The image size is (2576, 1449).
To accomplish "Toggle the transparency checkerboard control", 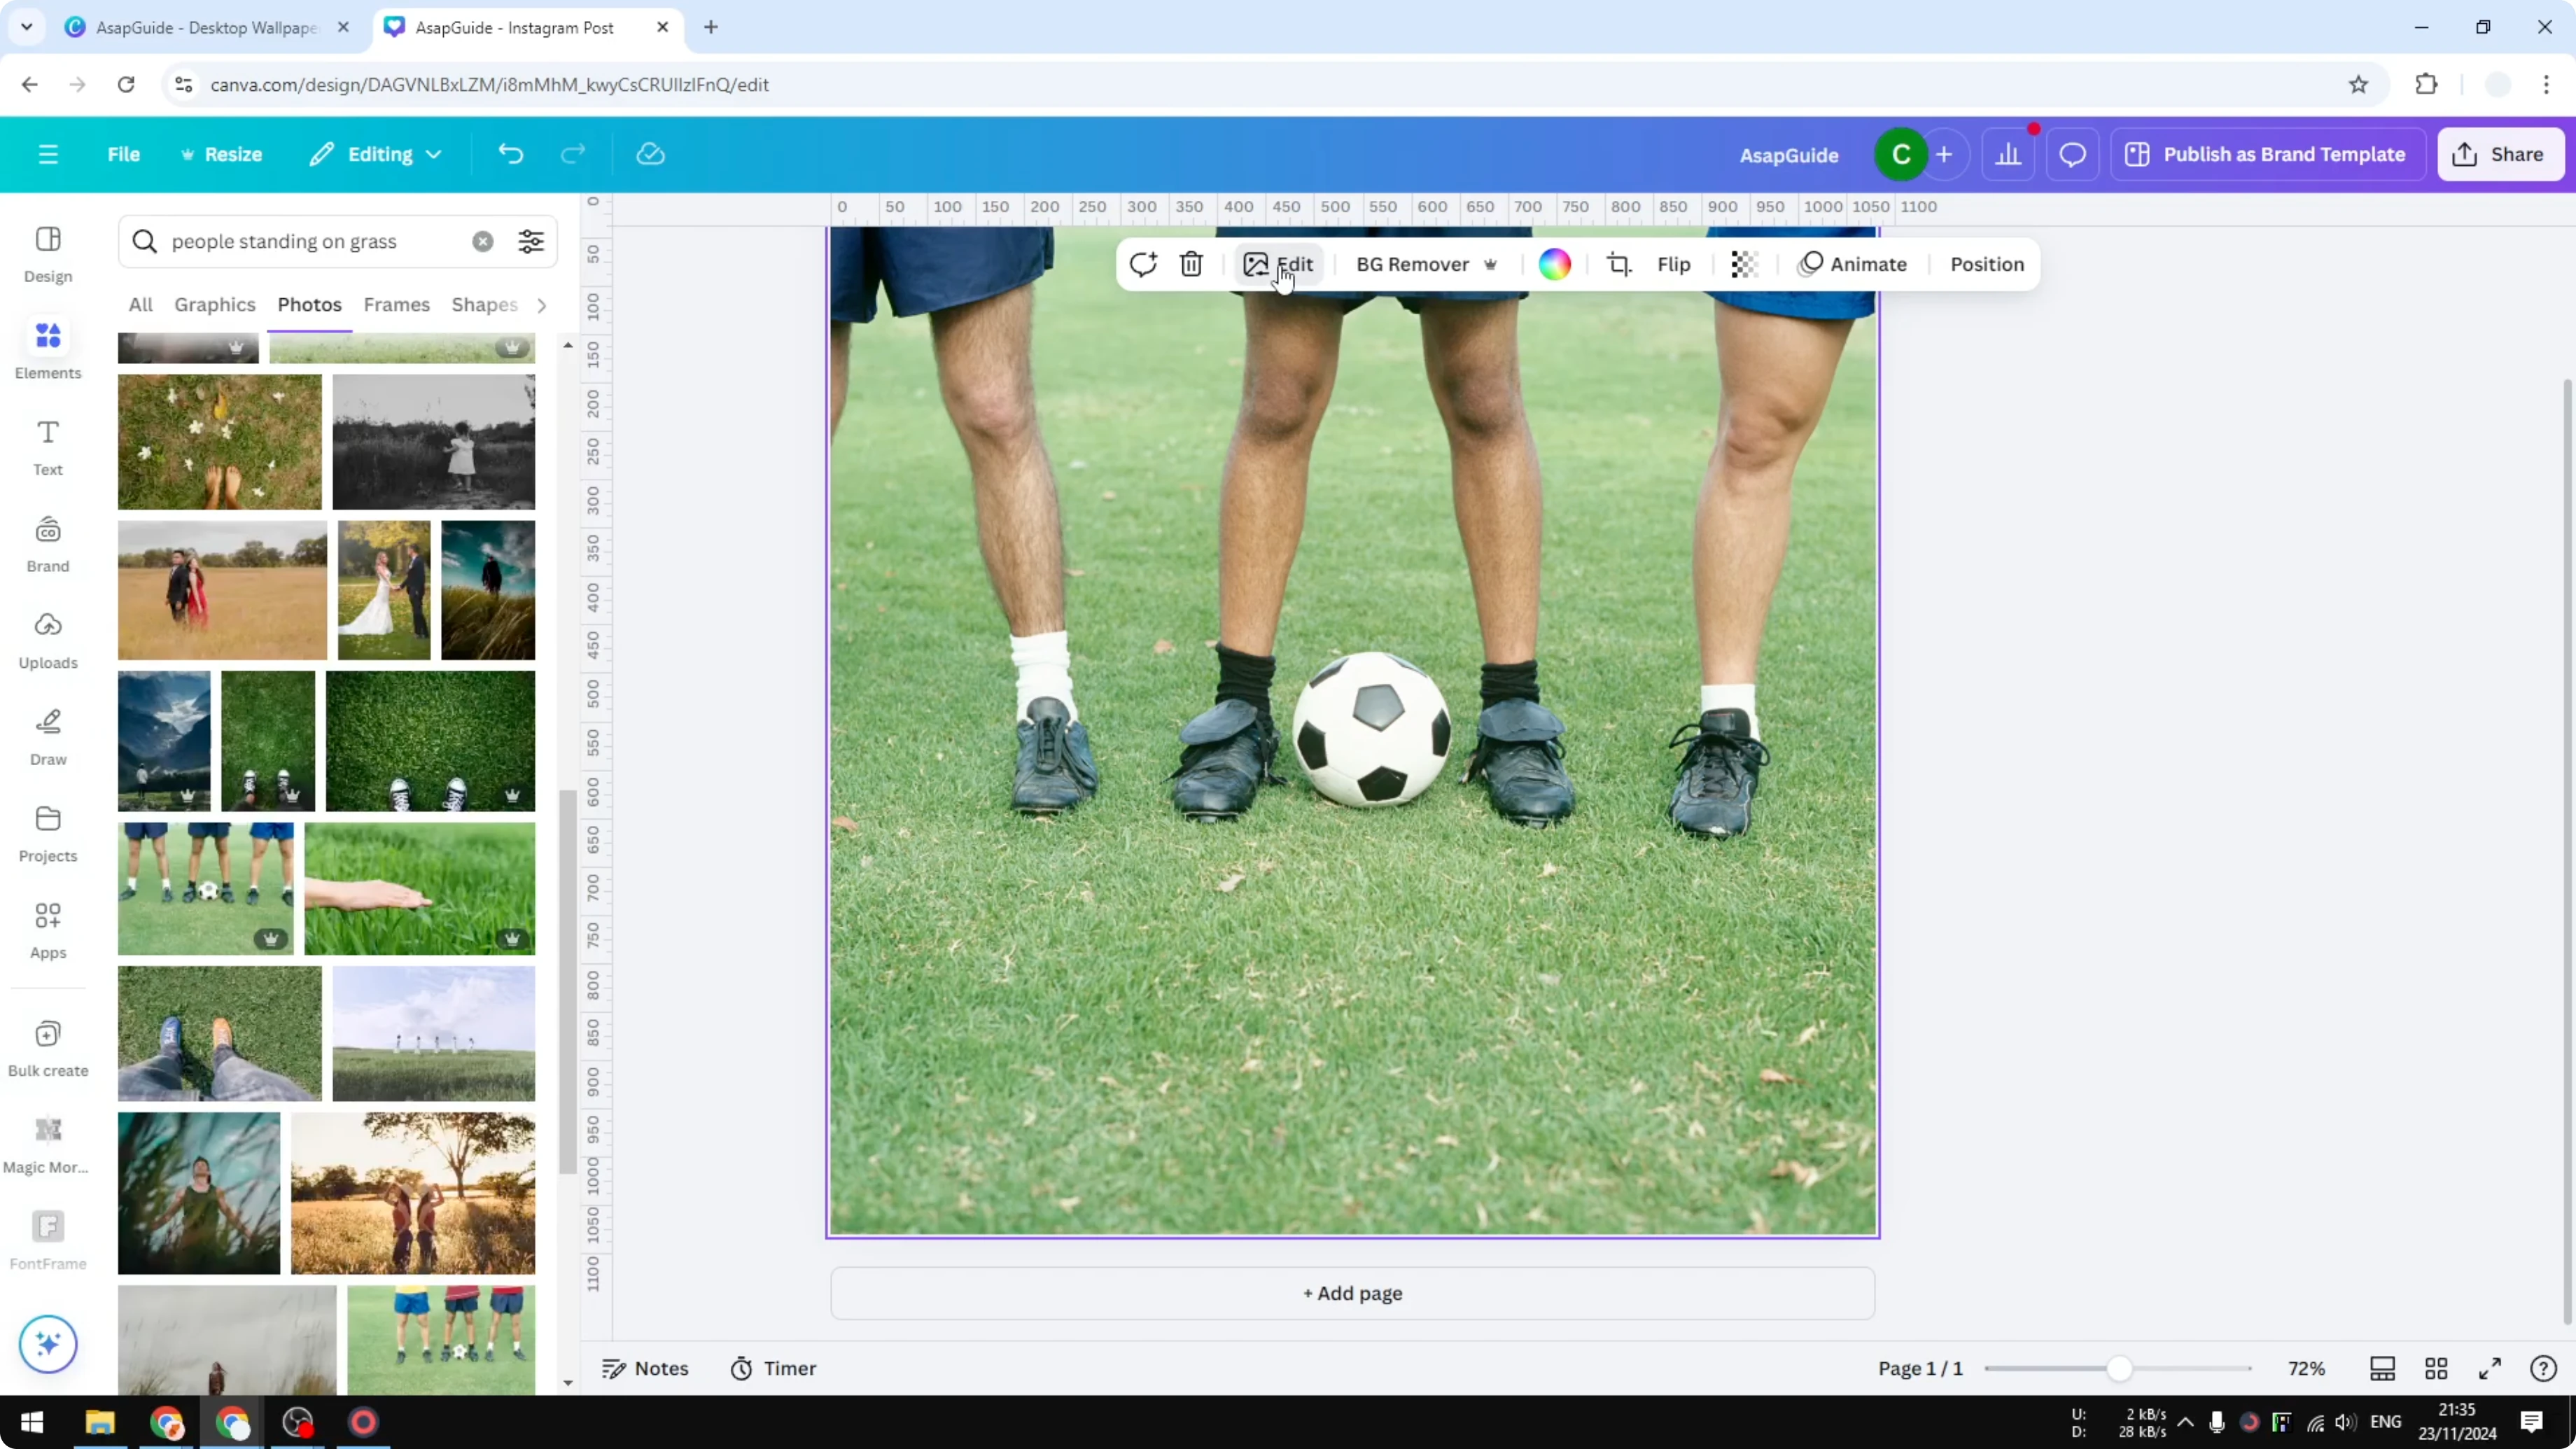I will (x=1744, y=264).
